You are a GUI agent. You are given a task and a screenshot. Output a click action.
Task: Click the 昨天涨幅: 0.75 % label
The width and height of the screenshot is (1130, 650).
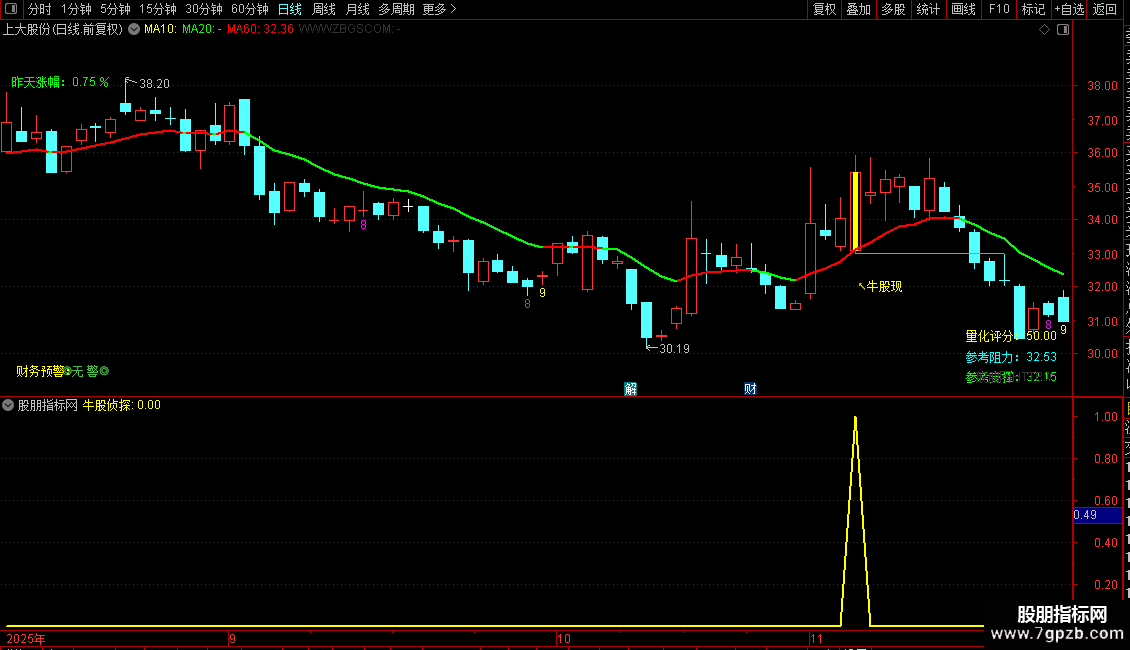(x=60, y=82)
